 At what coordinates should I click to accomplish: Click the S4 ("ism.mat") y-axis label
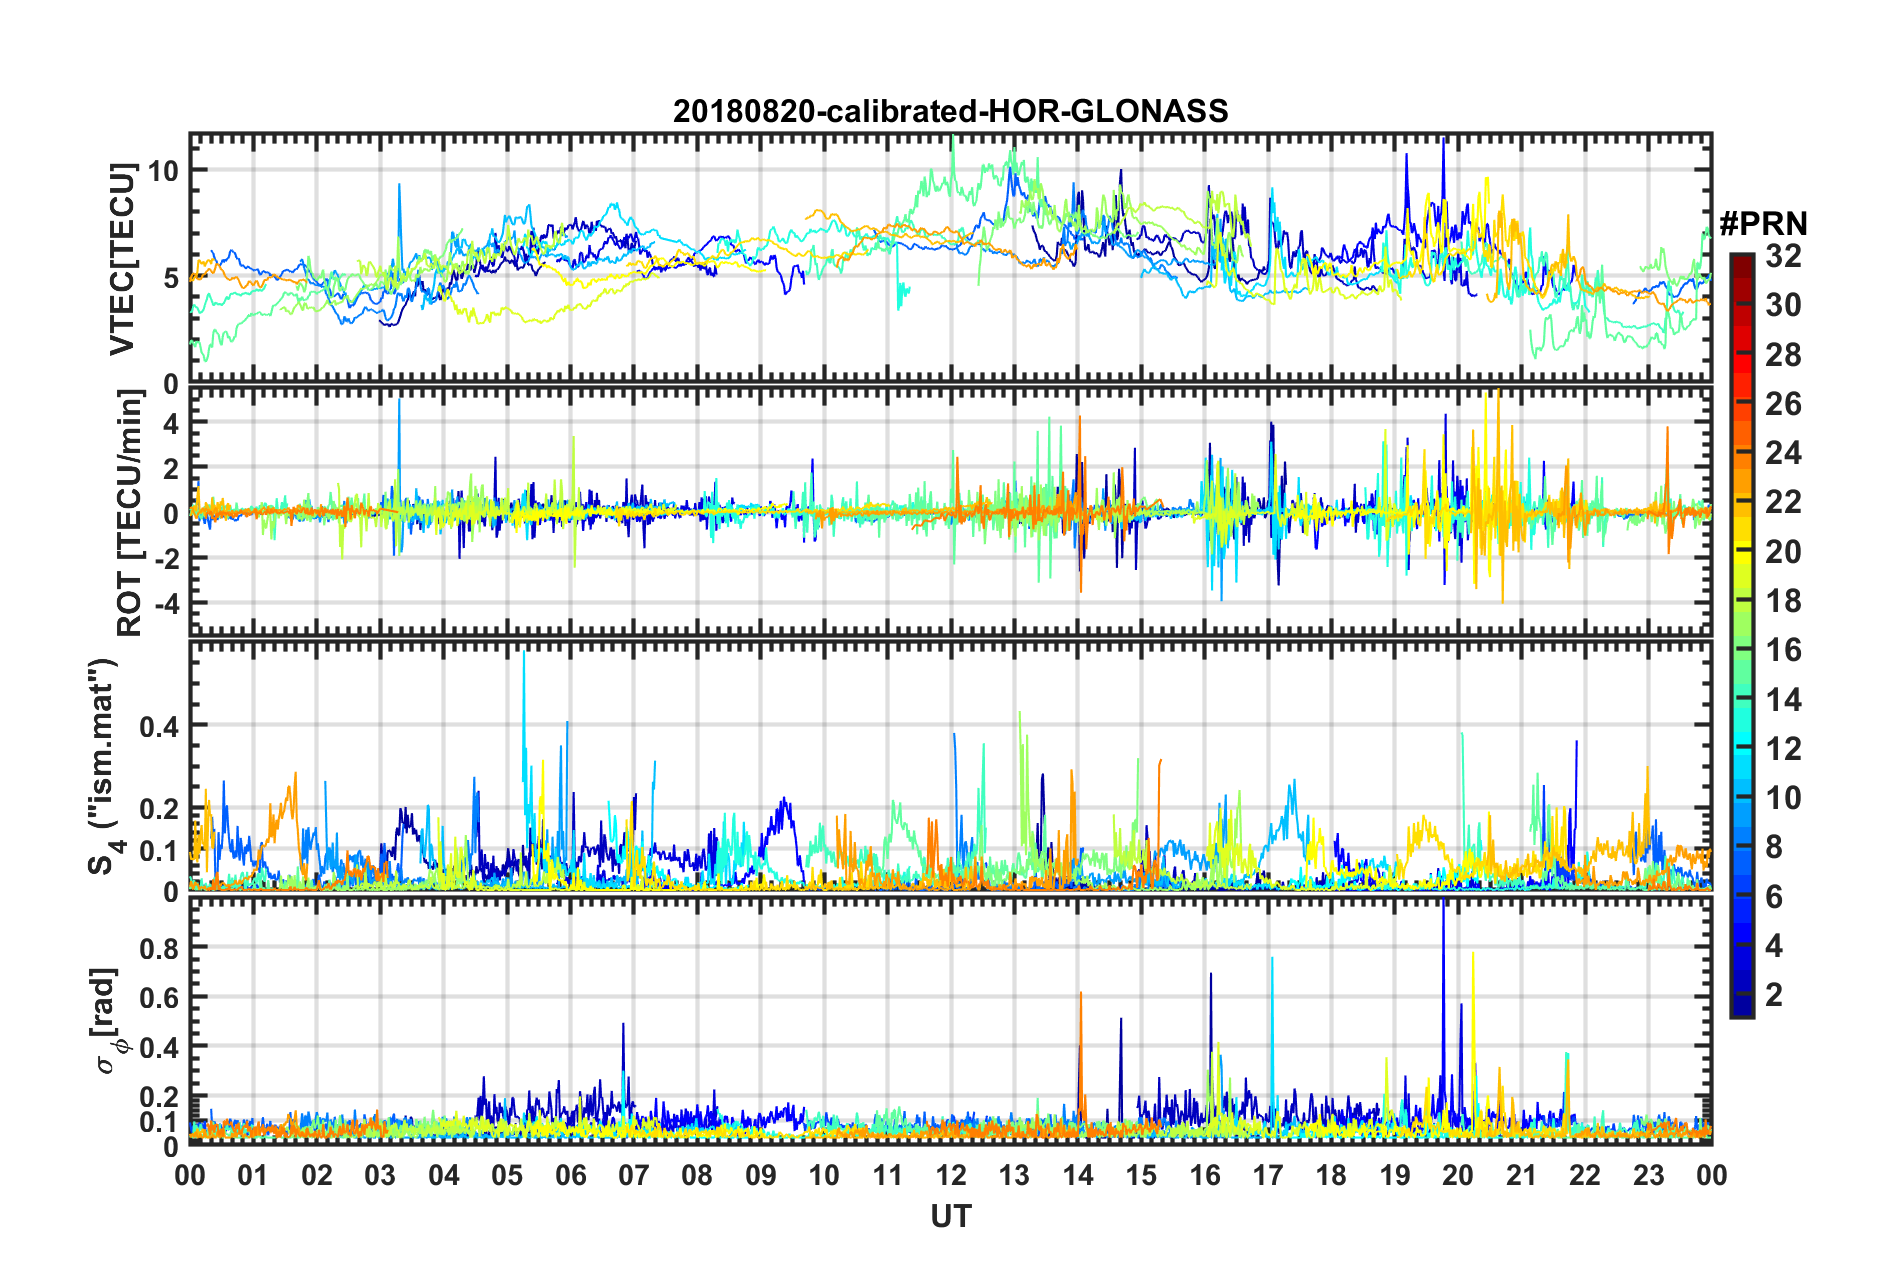[x=104, y=766]
